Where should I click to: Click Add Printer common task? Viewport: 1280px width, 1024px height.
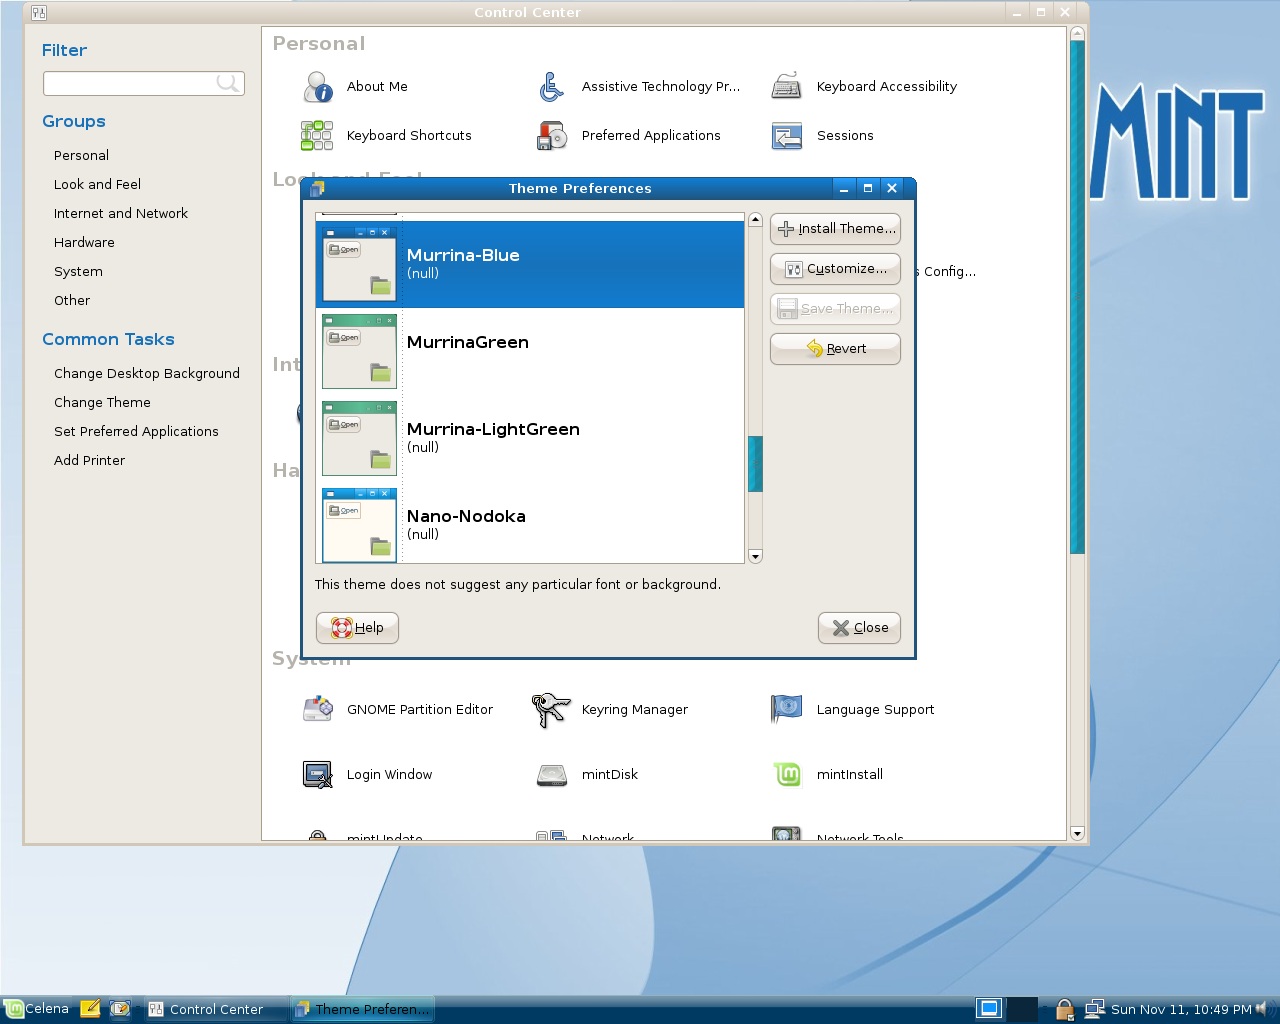click(89, 461)
